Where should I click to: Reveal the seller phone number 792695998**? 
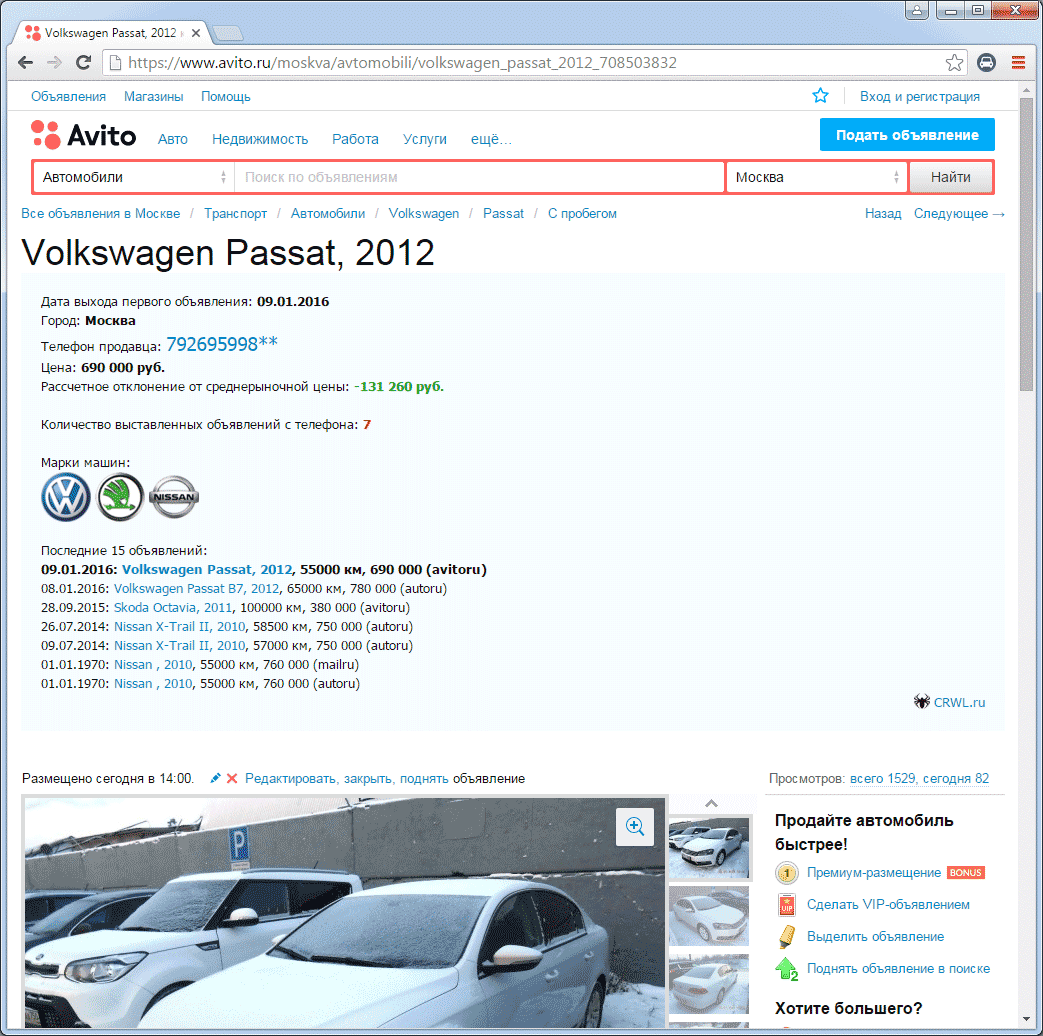coord(222,344)
